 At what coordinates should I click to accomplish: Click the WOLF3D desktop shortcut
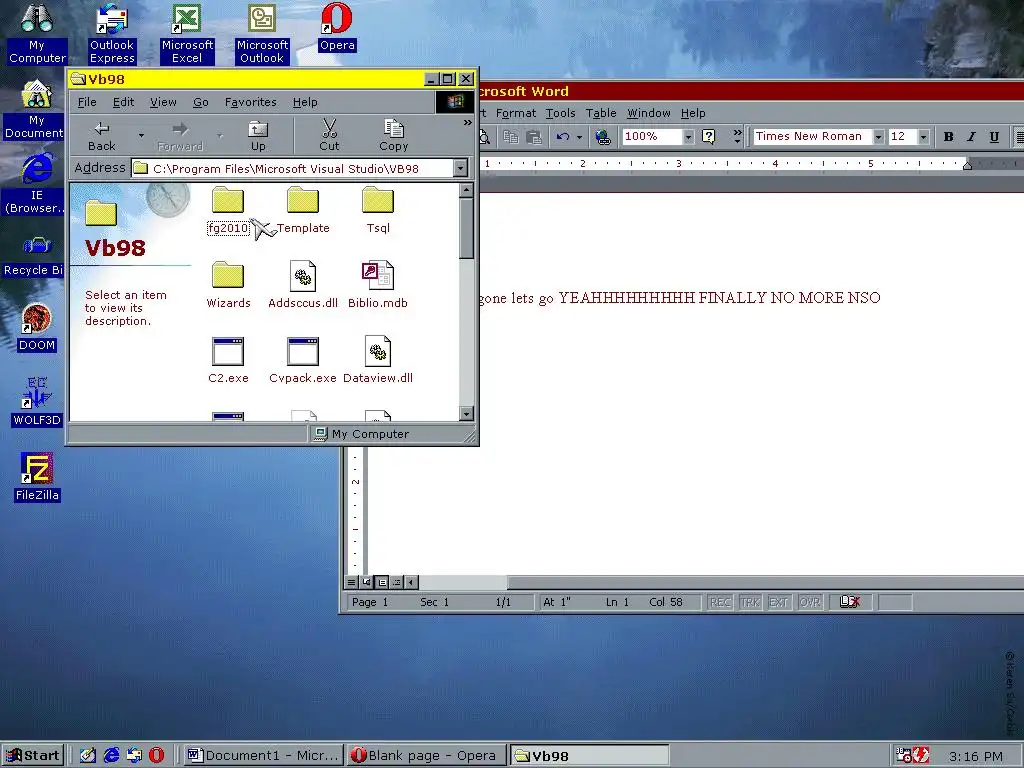[37, 402]
